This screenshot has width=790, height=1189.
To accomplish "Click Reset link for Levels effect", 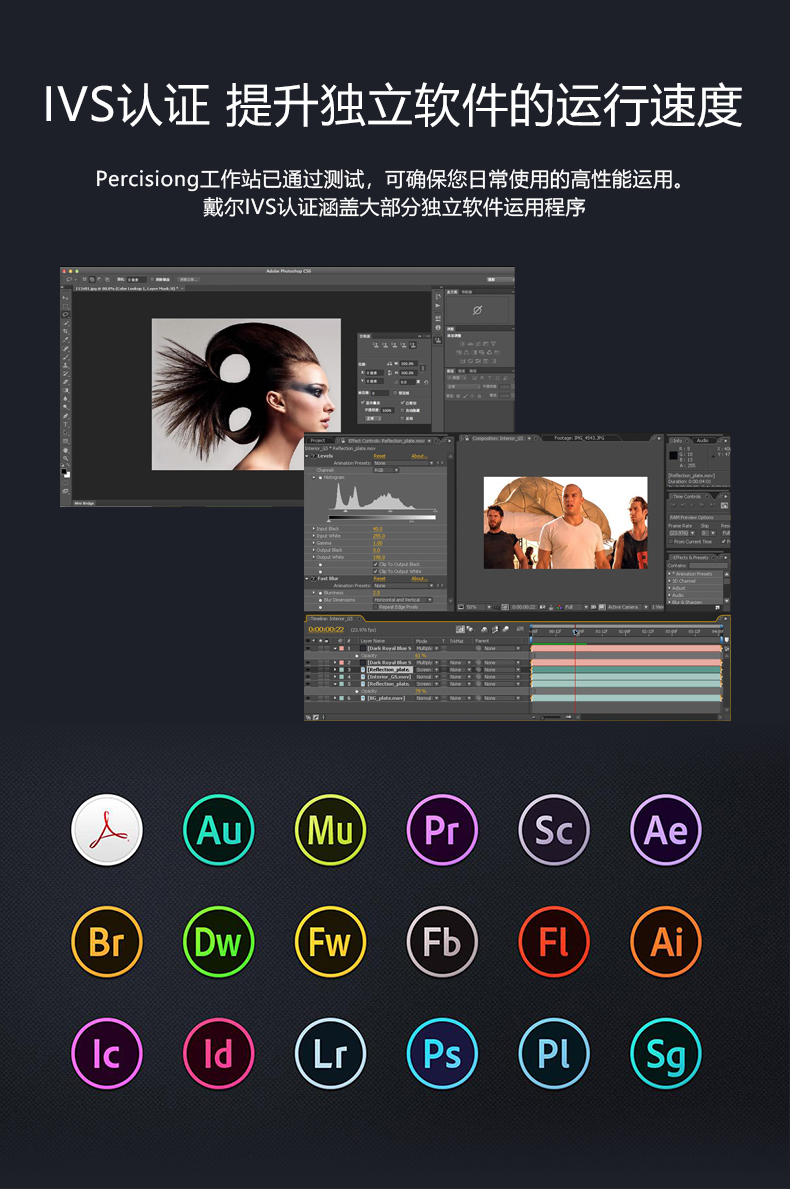I will pos(380,456).
